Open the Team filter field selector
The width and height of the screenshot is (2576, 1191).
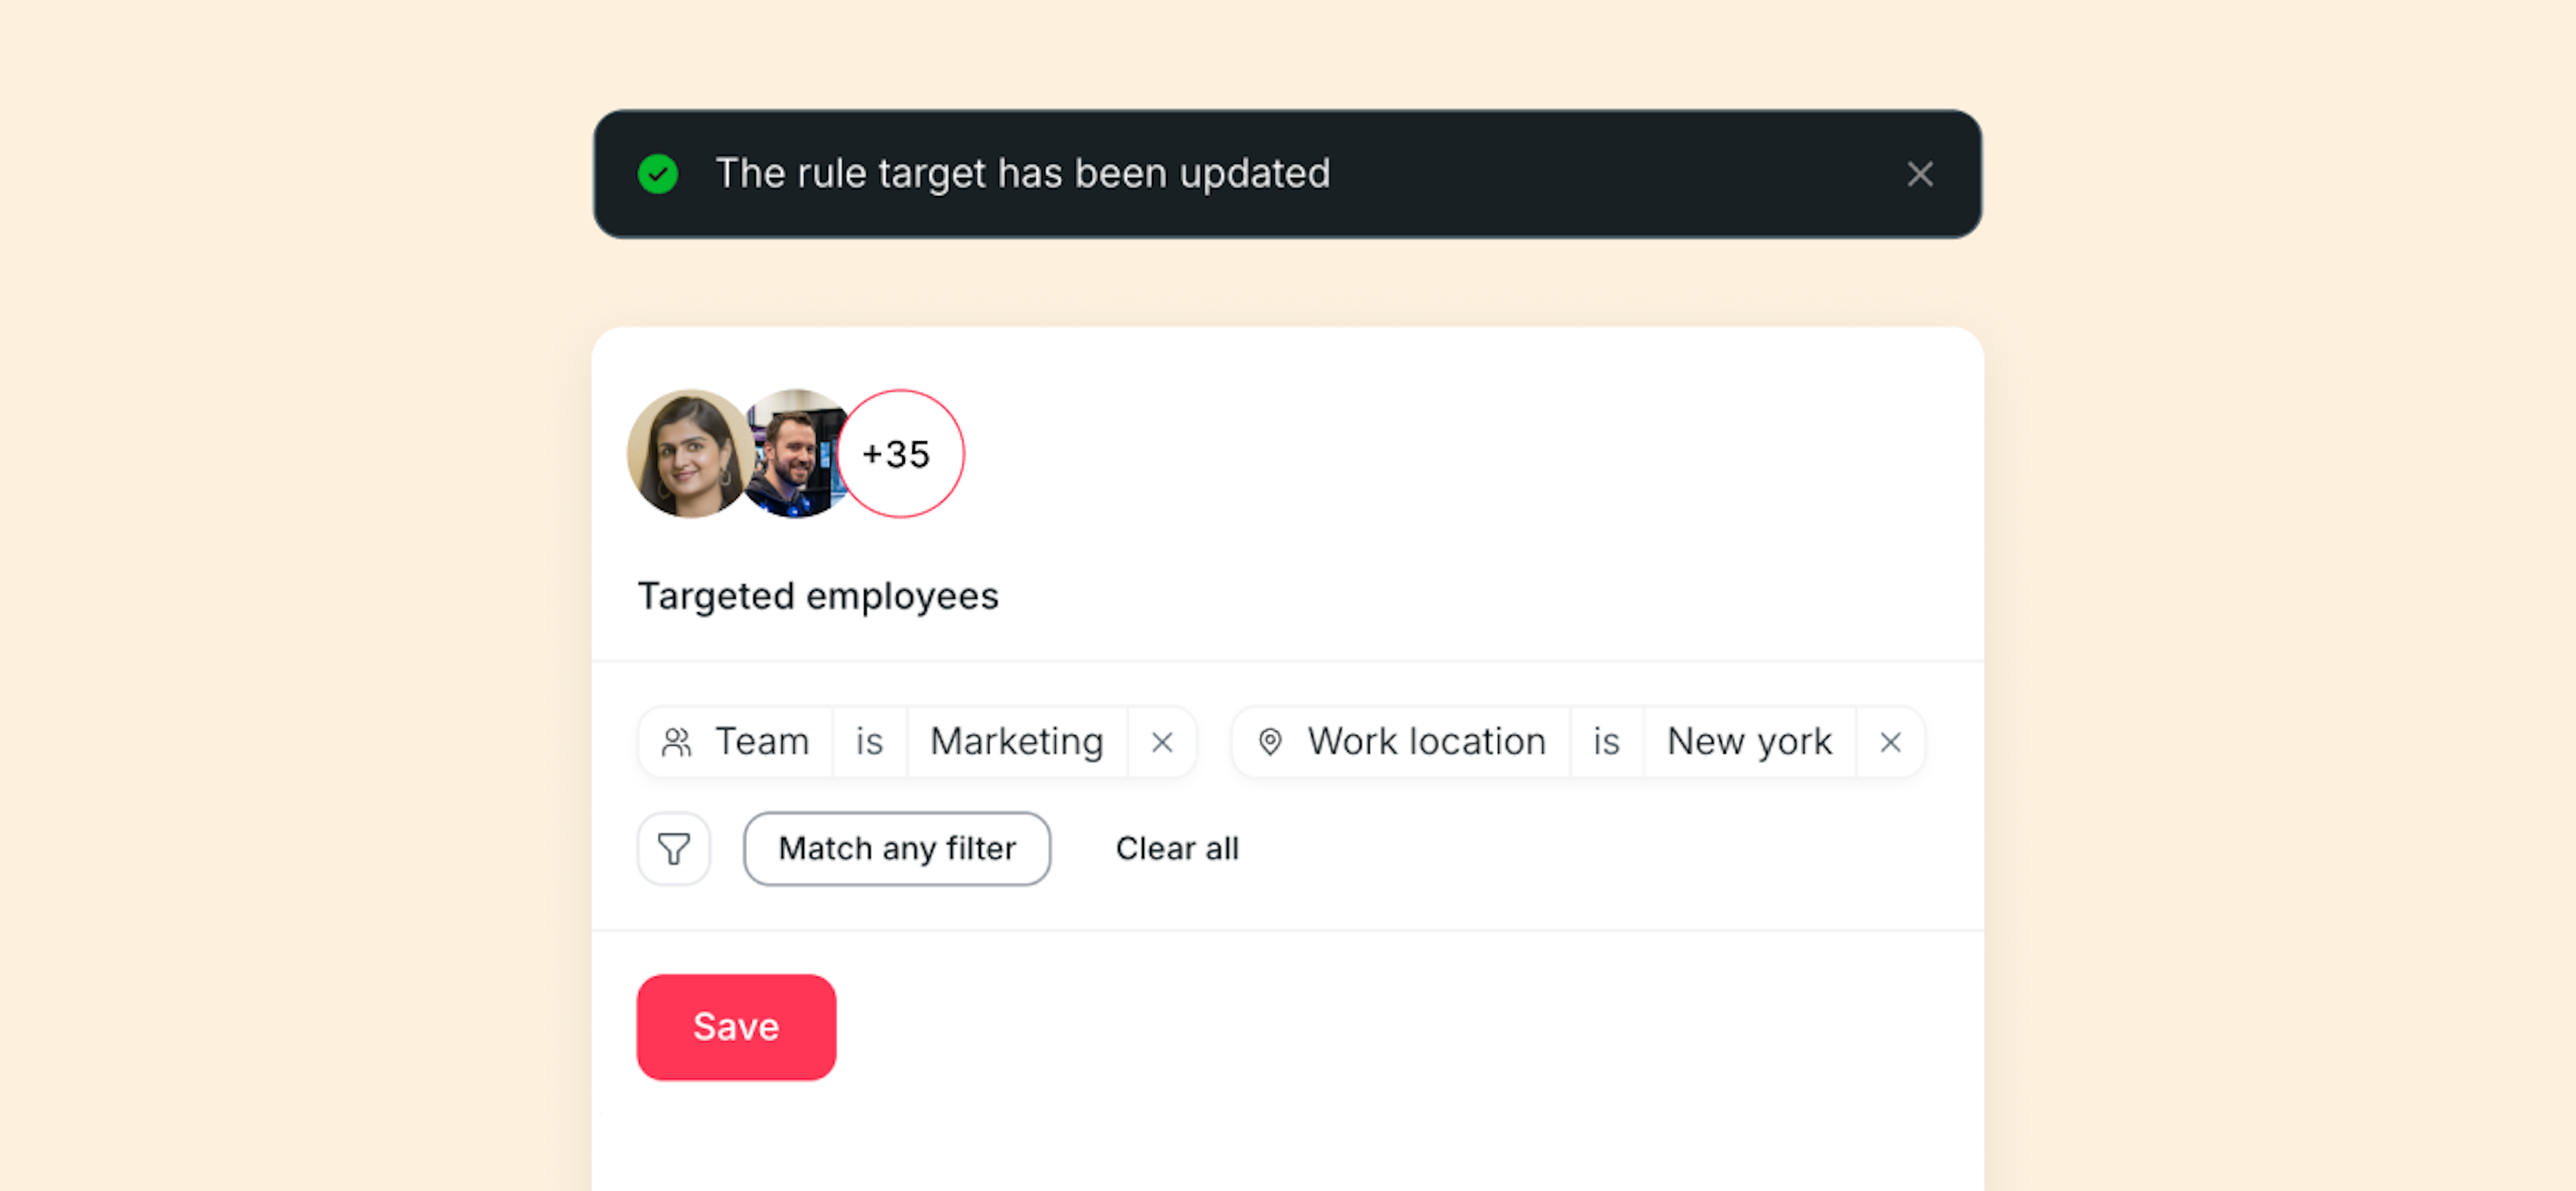pyautogui.click(x=761, y=742)
